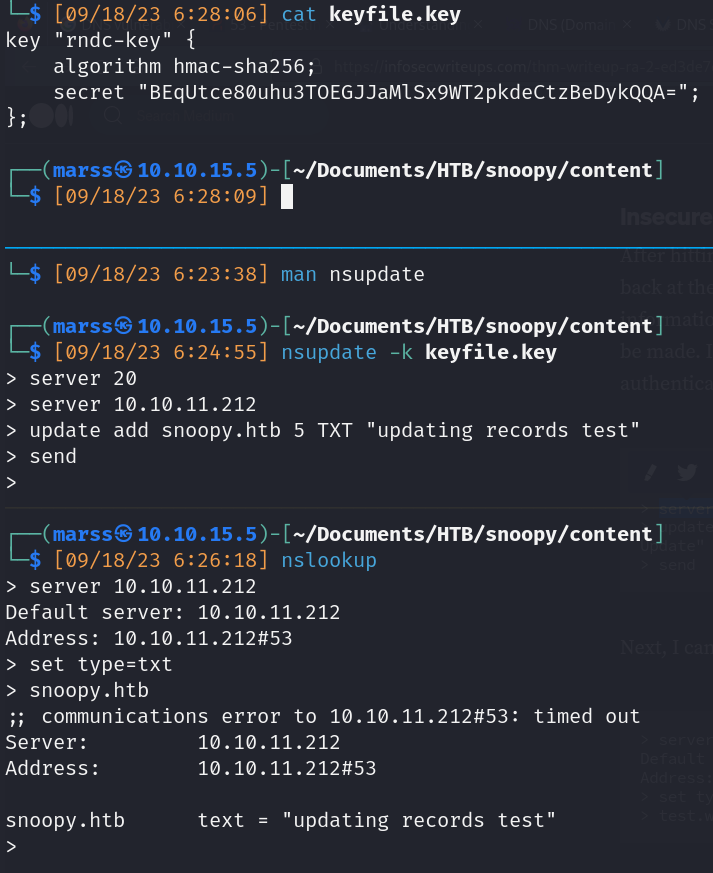
Task: Switch to the faint "DNS (Domain" browser tab
Action: [x=572, y=25]
